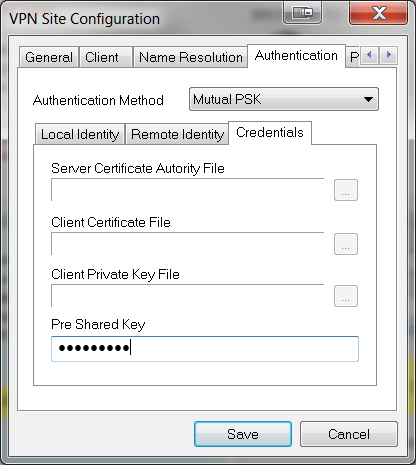Screen dimensions: 416x465
Task: Click the Client Certificate File text field
Action: point(188,244)
